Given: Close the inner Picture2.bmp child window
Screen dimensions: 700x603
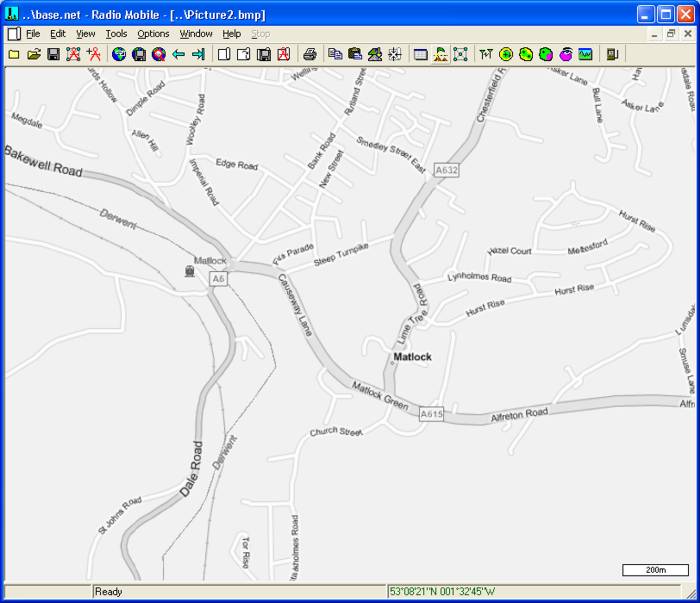Looking at the screenshot, I should click(x=688, y=34).
